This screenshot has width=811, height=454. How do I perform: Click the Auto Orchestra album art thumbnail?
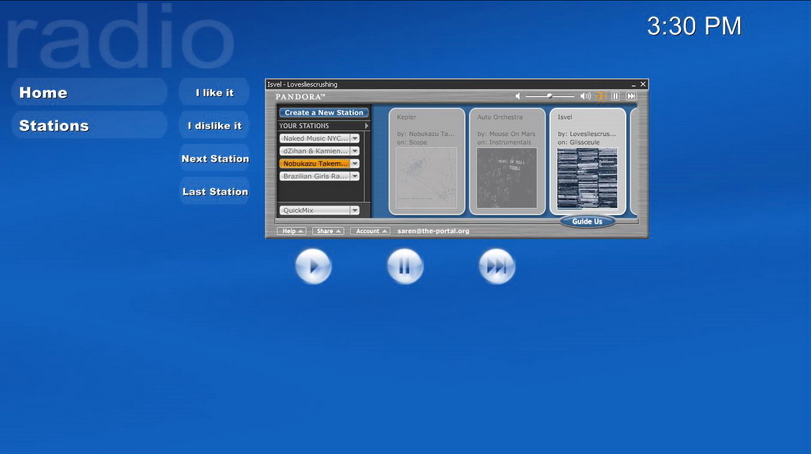507,178
